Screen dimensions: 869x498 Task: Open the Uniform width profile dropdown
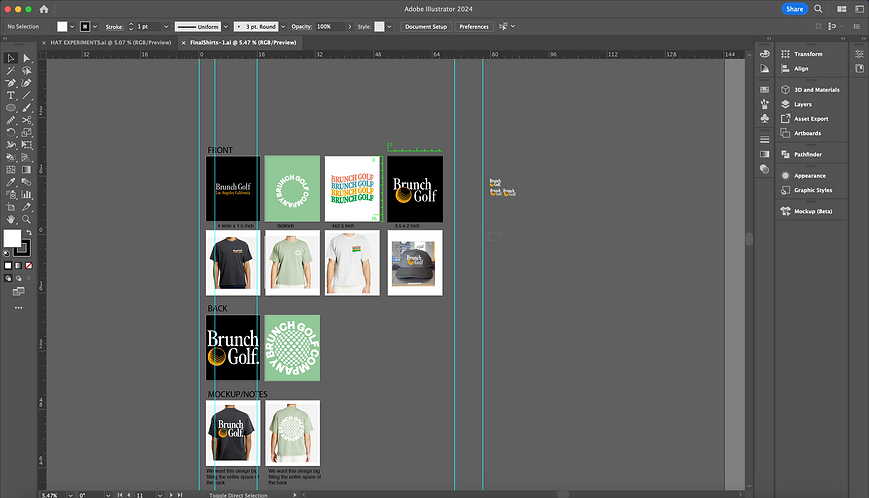226,27
